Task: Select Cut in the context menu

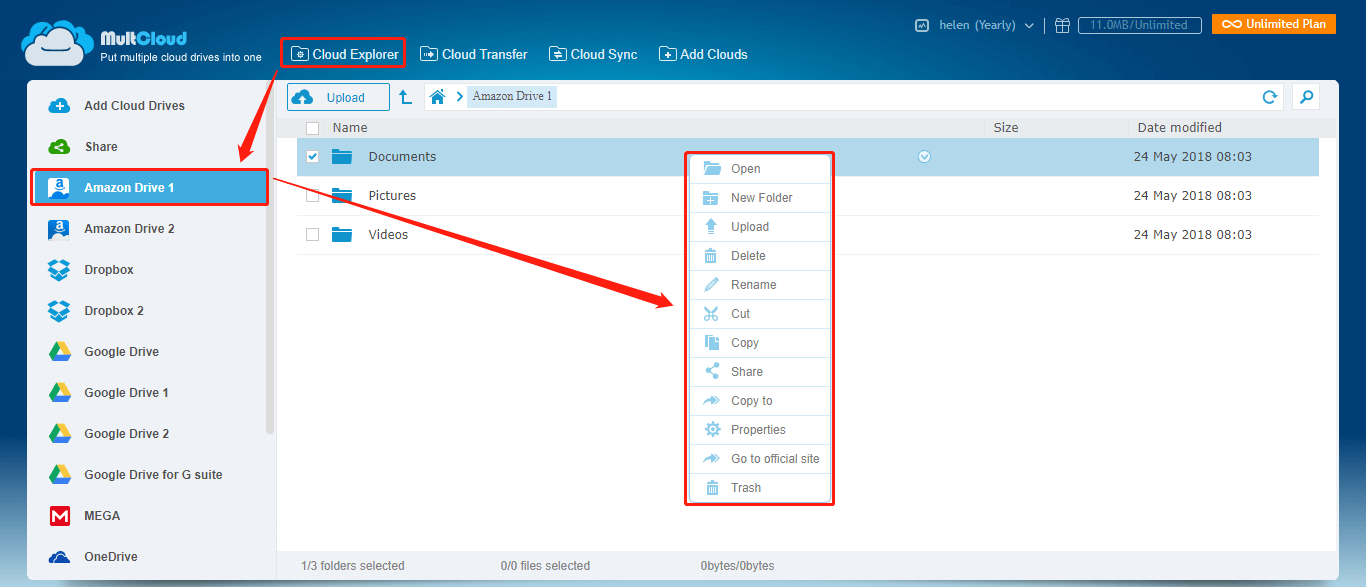Action: pos(760,314)
